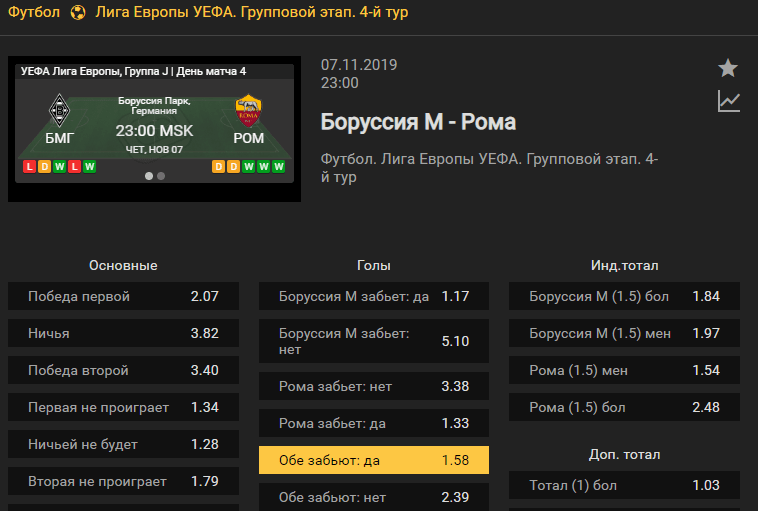Select Ничья odds 3.82

pos(123,333)
